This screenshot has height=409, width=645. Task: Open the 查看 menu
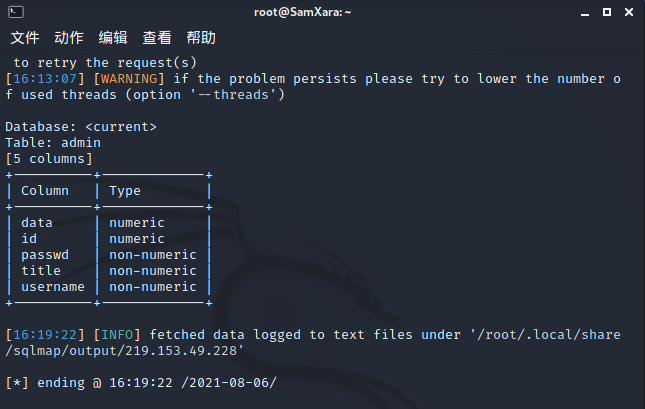pos(157,38)
